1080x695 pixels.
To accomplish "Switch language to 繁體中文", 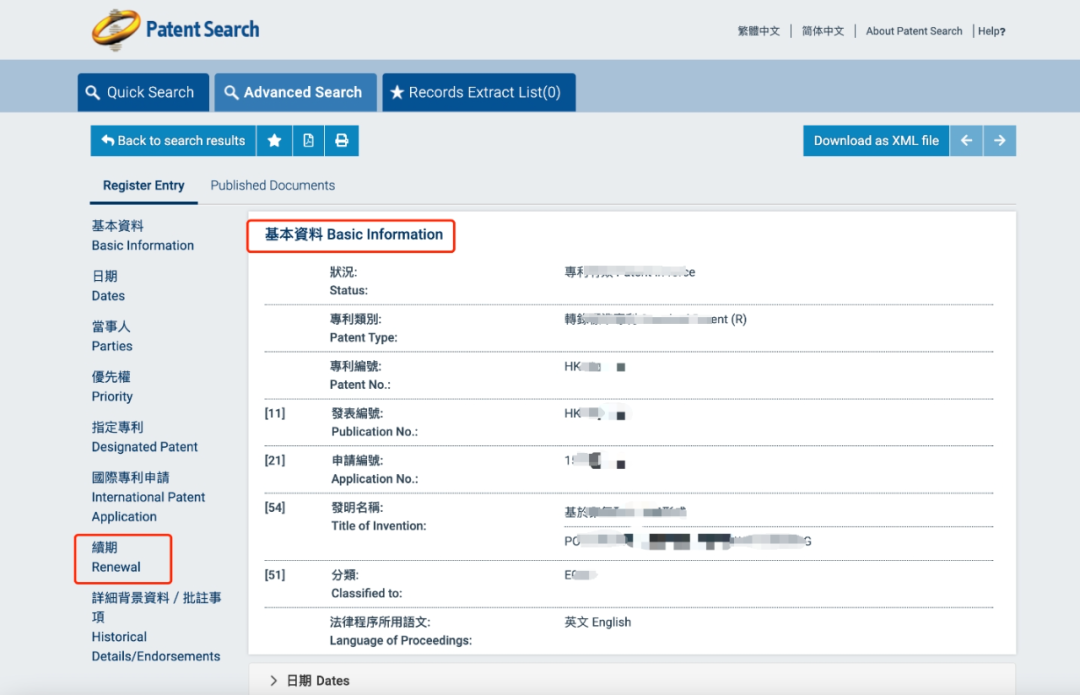I will coord(758,31).
